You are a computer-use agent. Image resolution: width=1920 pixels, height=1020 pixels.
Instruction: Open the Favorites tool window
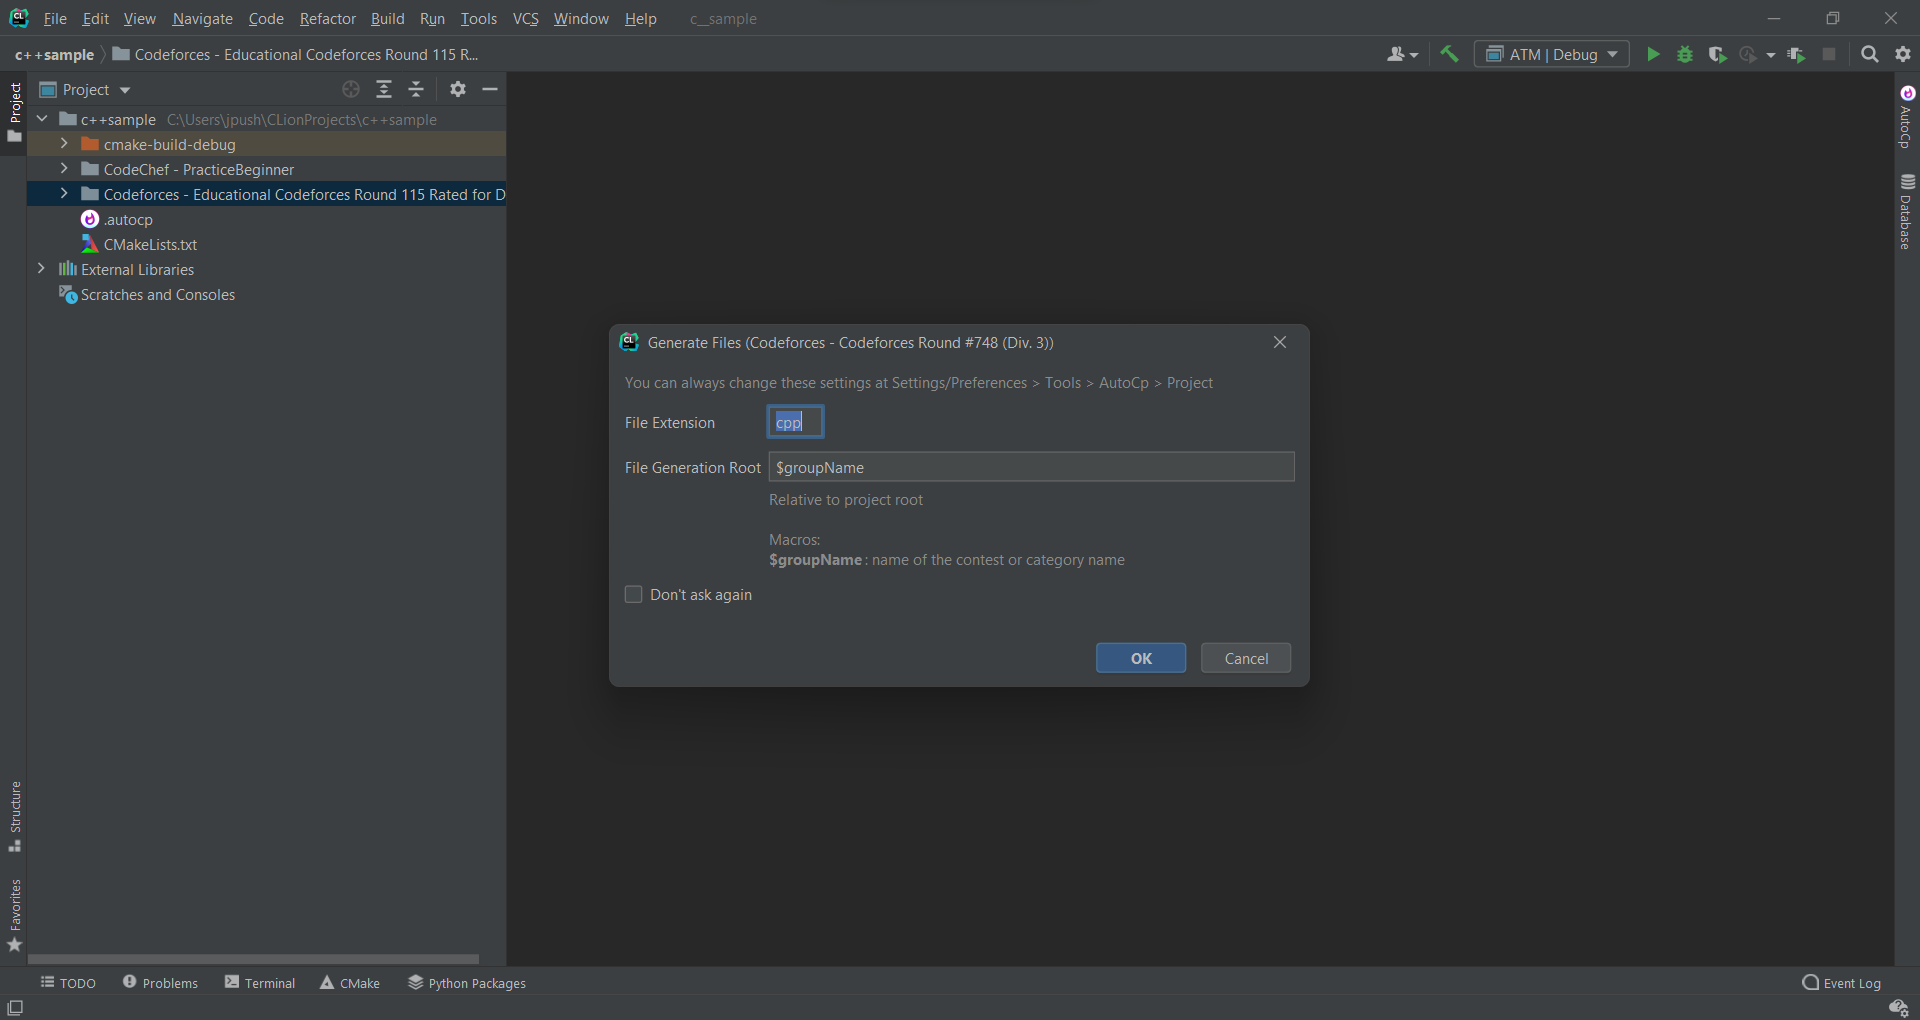click(14, 915)
